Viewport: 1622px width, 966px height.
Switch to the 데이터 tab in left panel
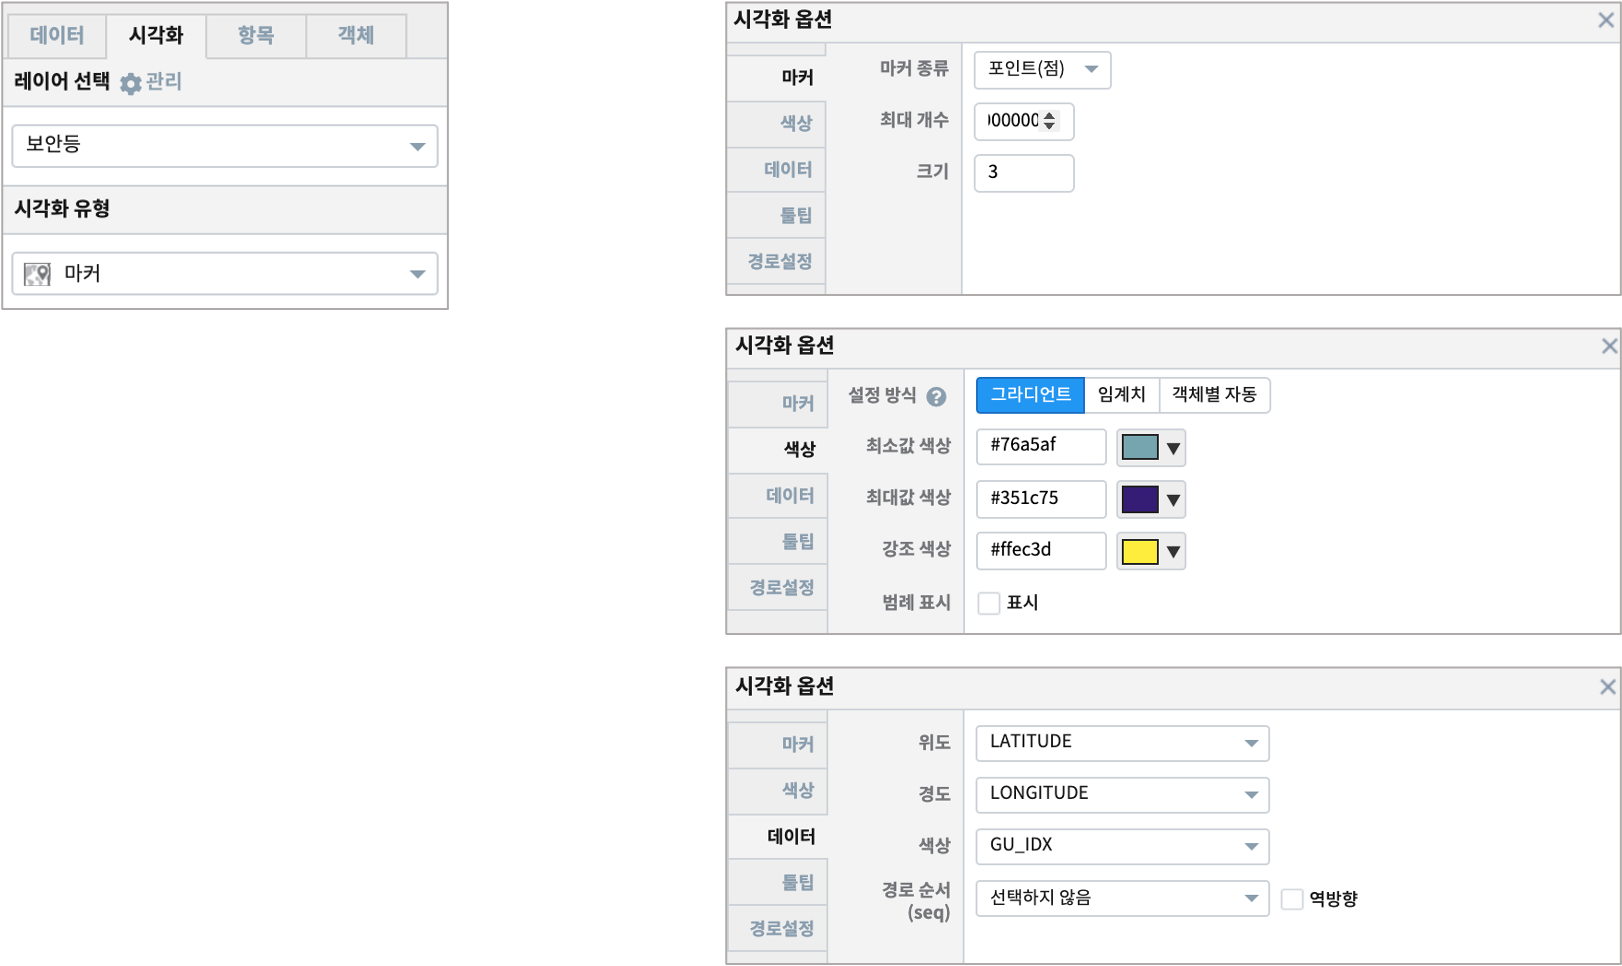coord(57,36)
